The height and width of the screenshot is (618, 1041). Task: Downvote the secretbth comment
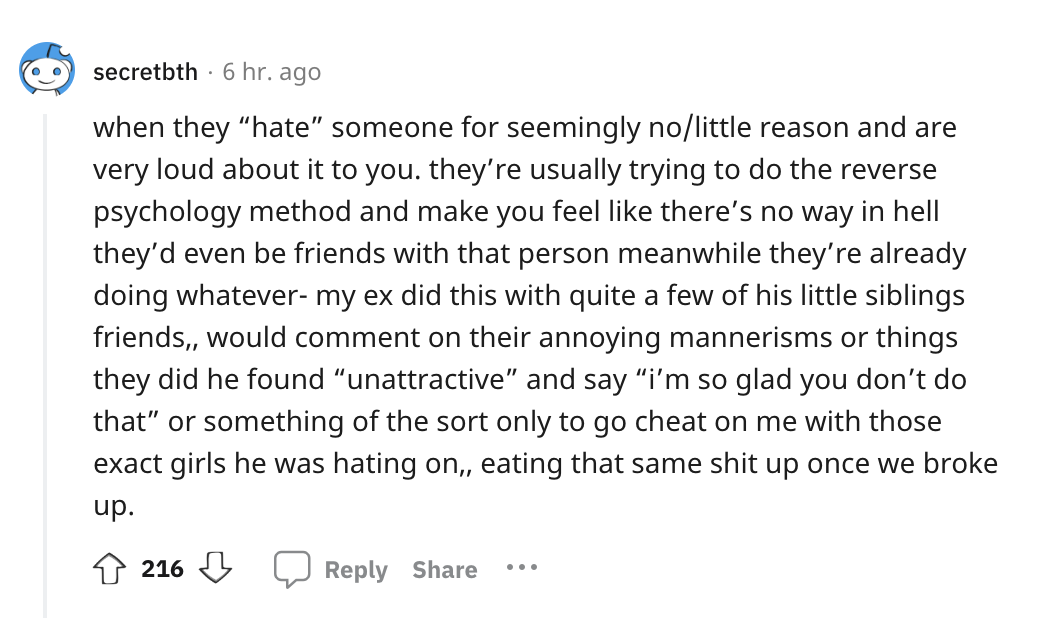(215, 569)
